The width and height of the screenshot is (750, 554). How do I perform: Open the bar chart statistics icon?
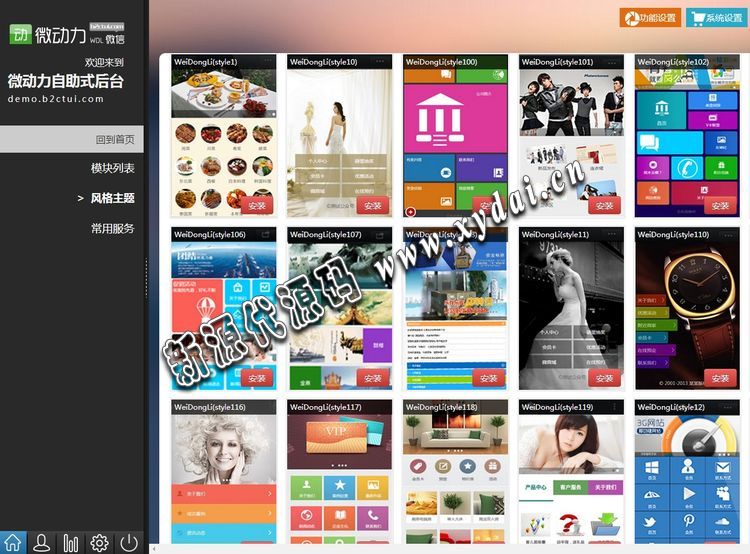(x=71, y=543)
